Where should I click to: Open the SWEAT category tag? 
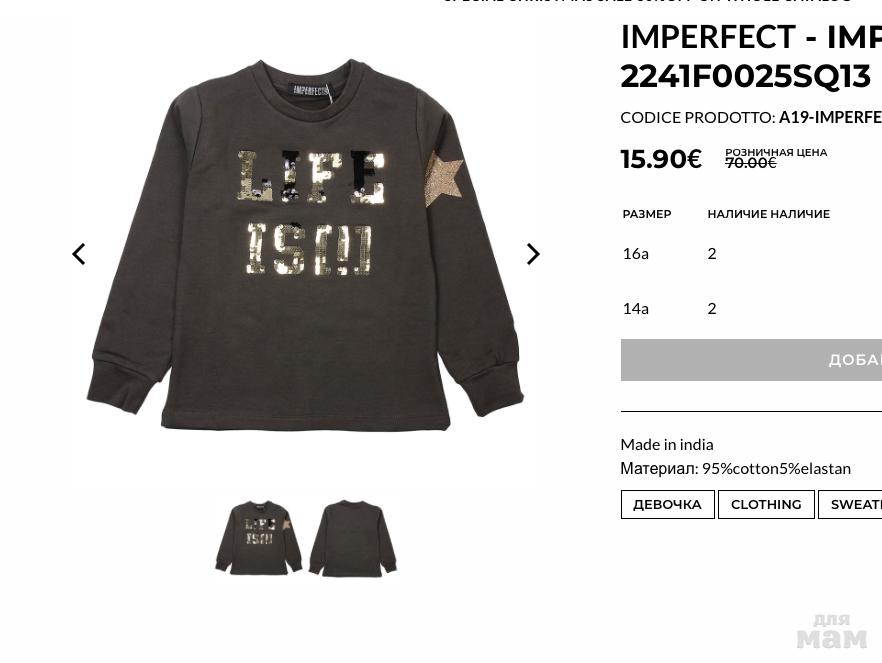pos(855,504)
